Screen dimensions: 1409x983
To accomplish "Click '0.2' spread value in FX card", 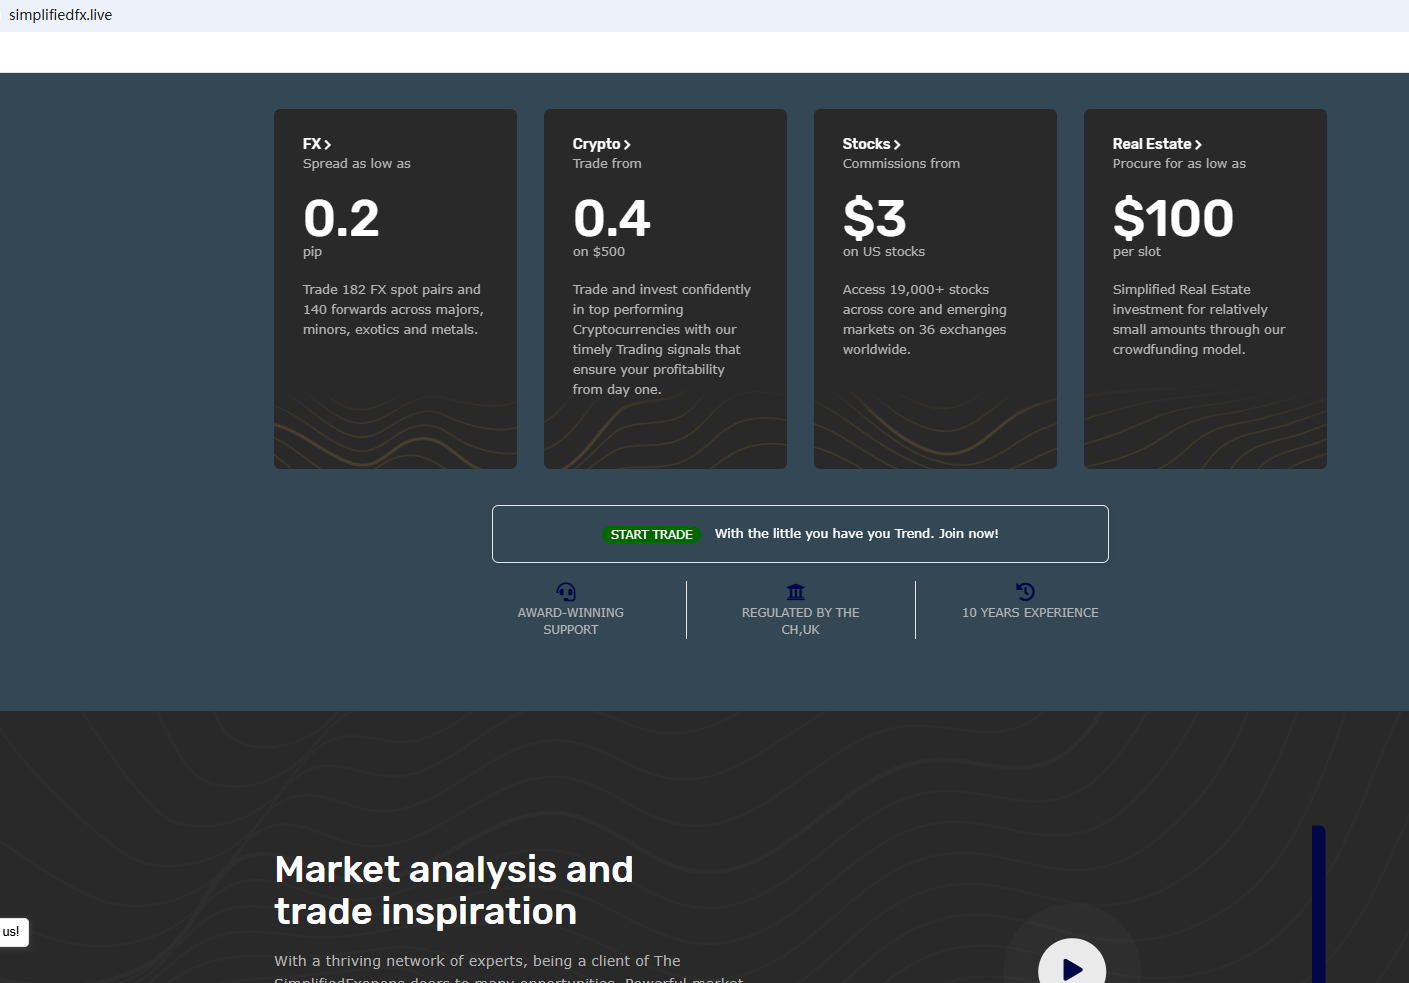I will coord(341,218).
